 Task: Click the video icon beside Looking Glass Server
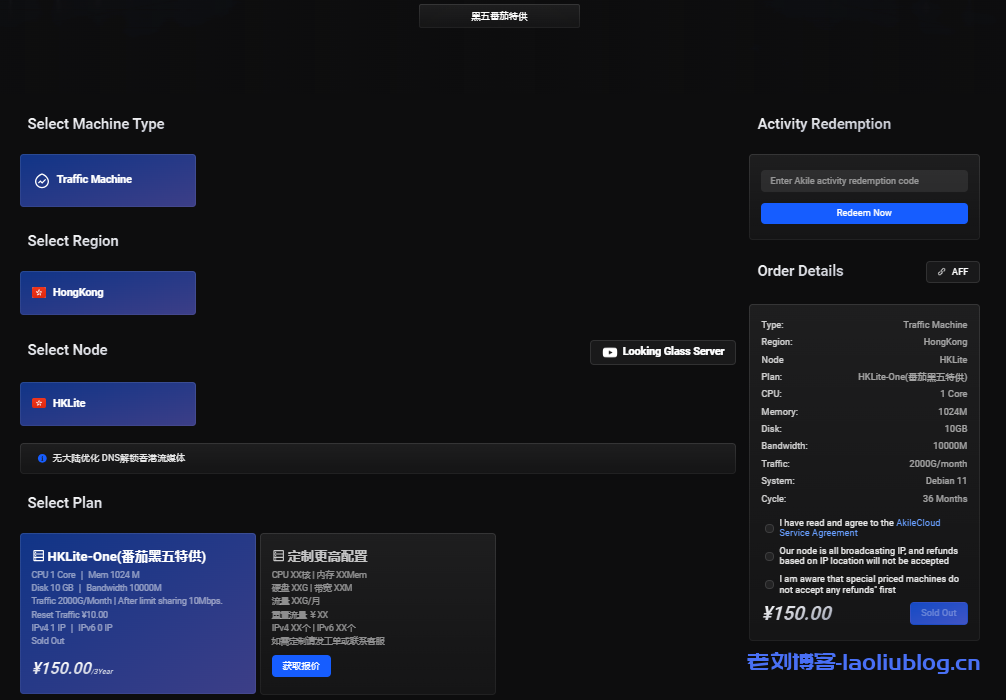click(x=609, y=352)
